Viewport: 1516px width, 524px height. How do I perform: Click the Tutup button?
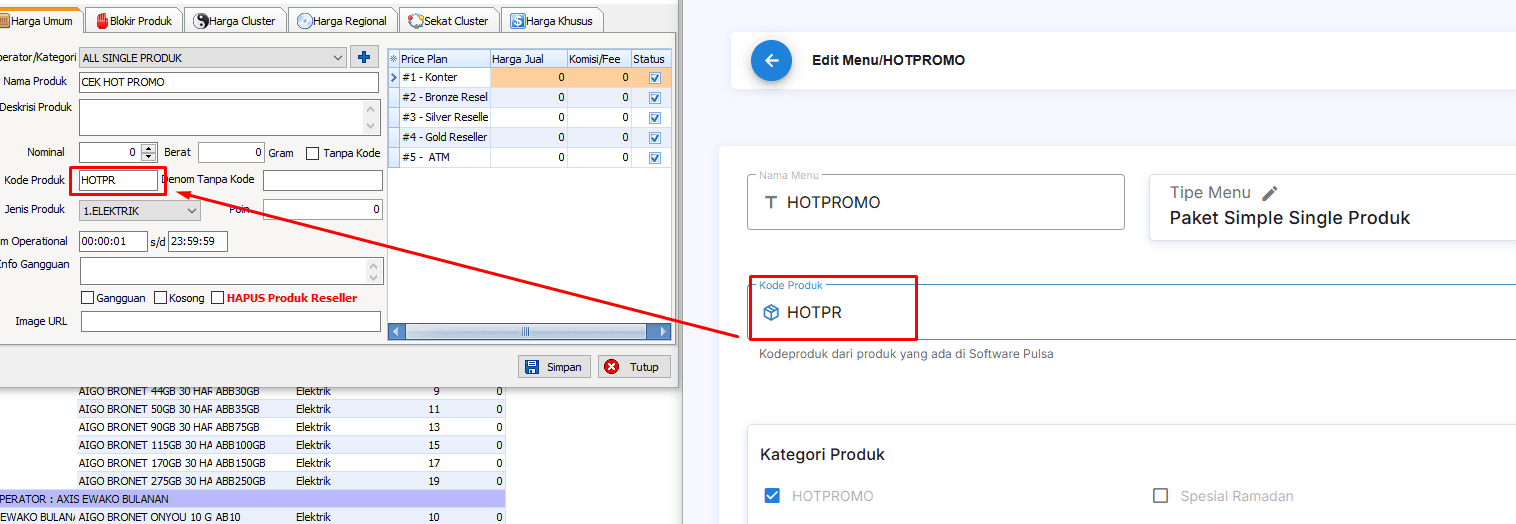tap(634, 367)
